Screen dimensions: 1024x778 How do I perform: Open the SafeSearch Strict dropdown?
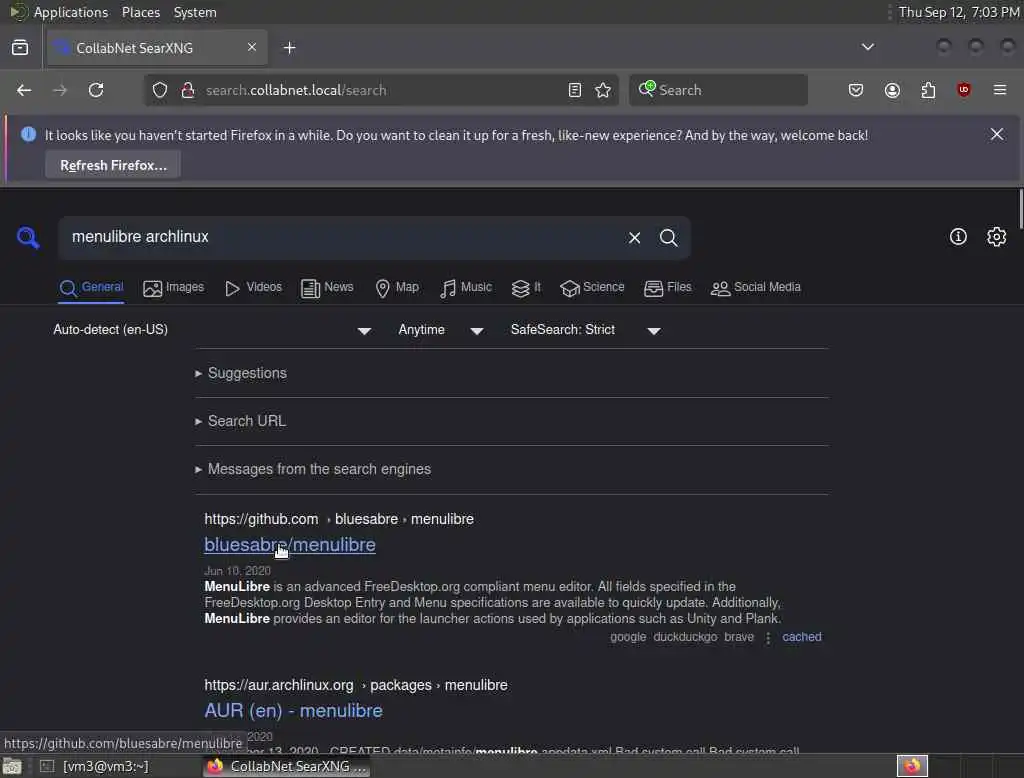pos(586,330)
